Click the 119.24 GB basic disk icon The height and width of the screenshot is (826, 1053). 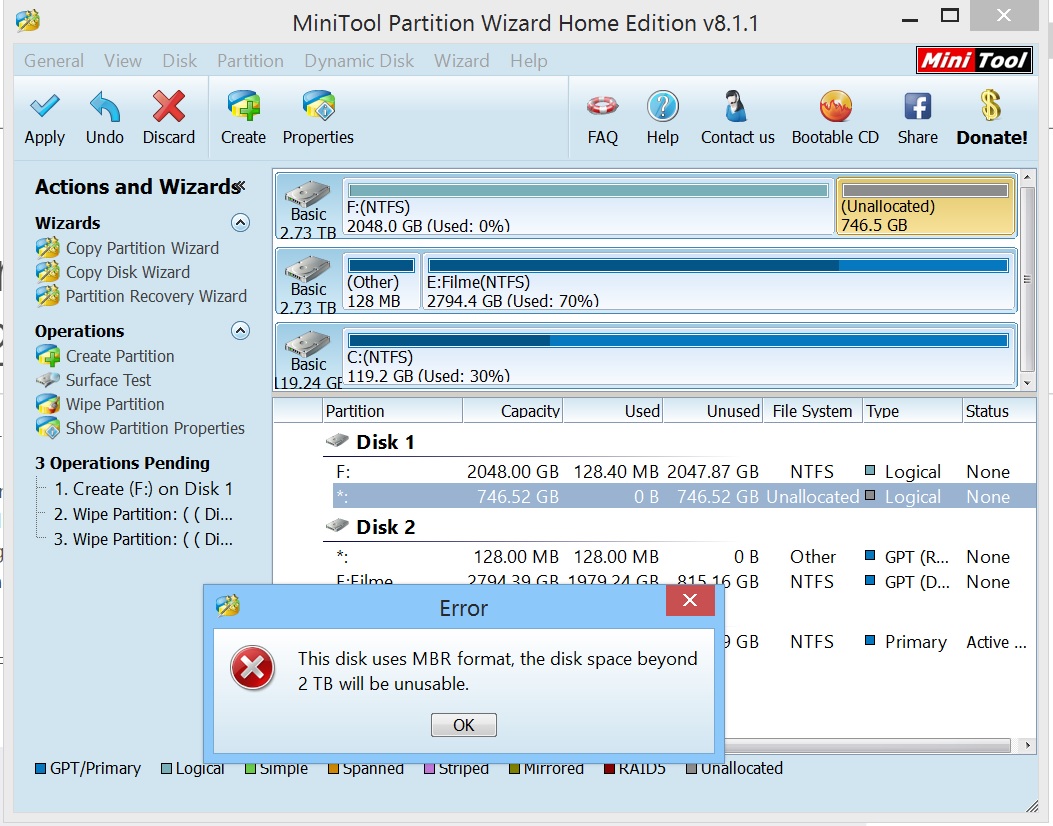pos(308,345)
